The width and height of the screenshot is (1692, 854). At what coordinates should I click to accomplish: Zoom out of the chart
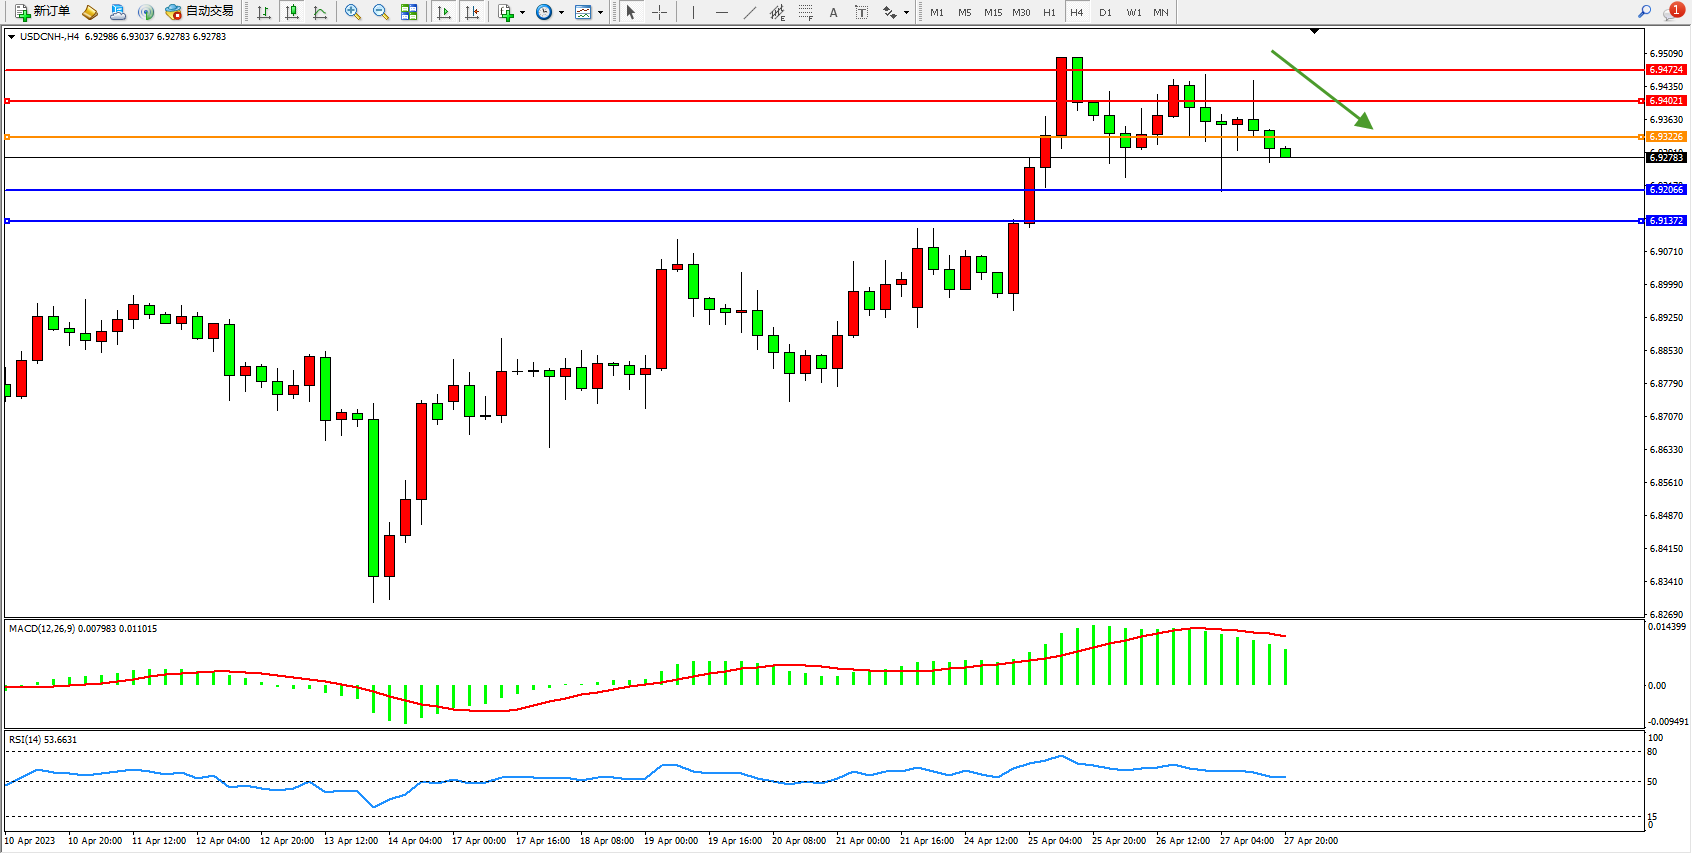click(380, 12)
